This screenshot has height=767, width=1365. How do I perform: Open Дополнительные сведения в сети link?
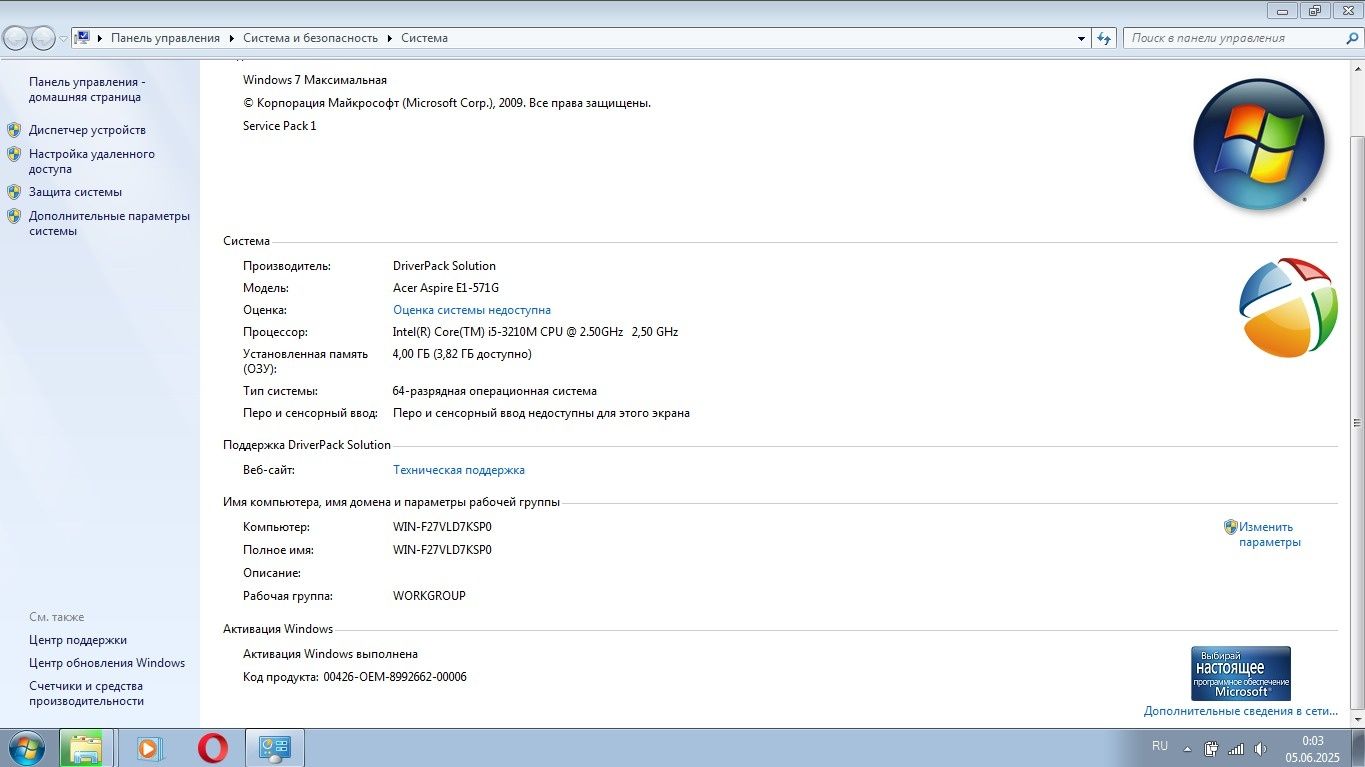pyautogui.click(x=1241, y=711)
